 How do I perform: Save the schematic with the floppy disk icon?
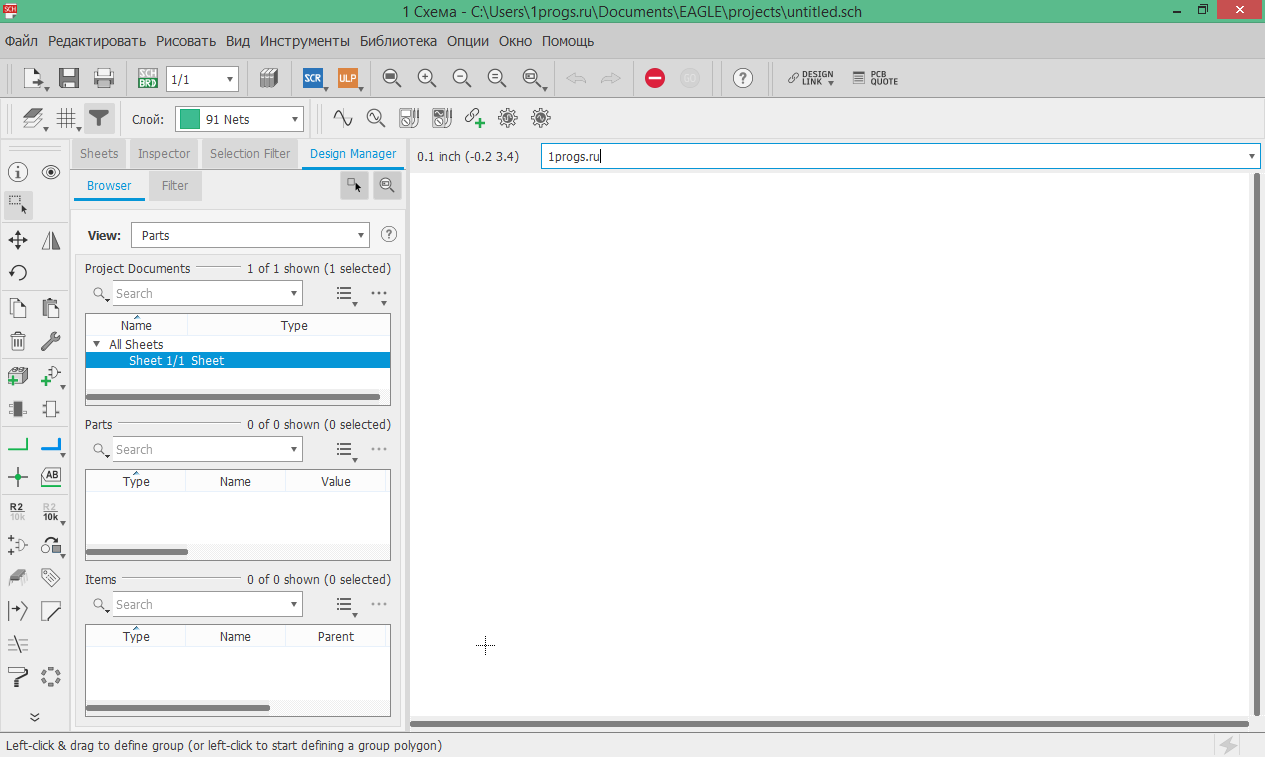(69, 78)
